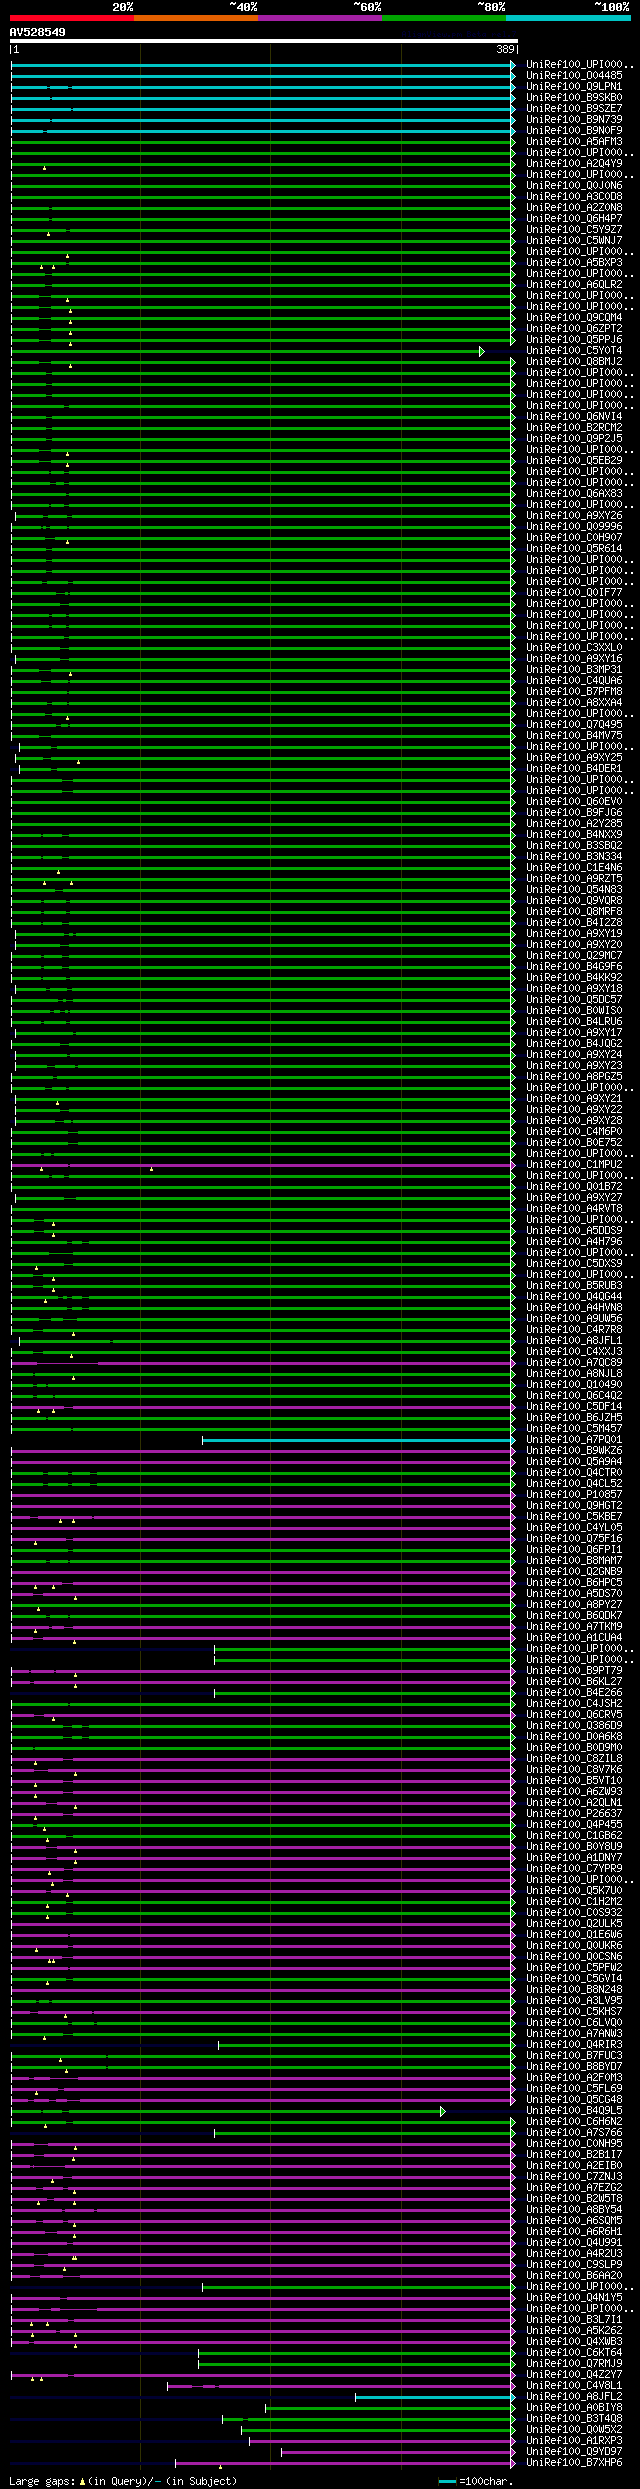Screen dimensions: 640x2489
Task: Open UniRef100_A2Q4Y9 entry
Action: pos(574,164)
